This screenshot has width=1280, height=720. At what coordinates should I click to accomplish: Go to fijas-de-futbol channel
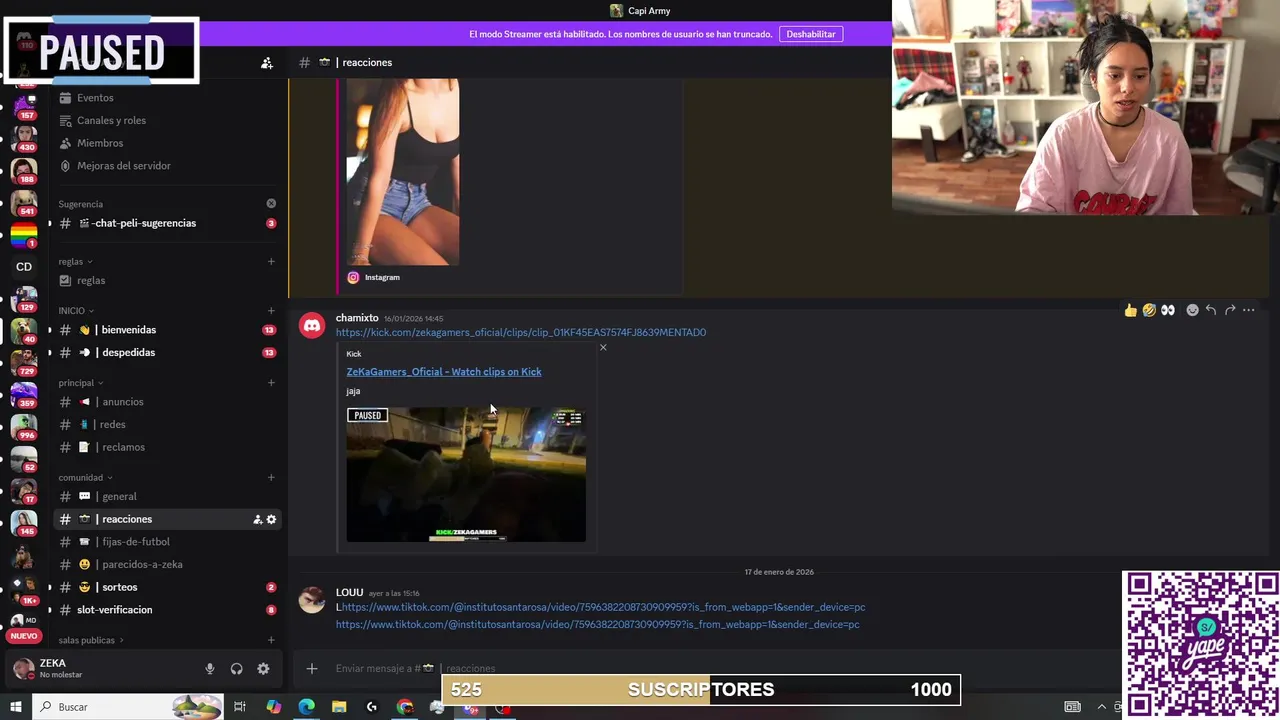click(166, 542)
